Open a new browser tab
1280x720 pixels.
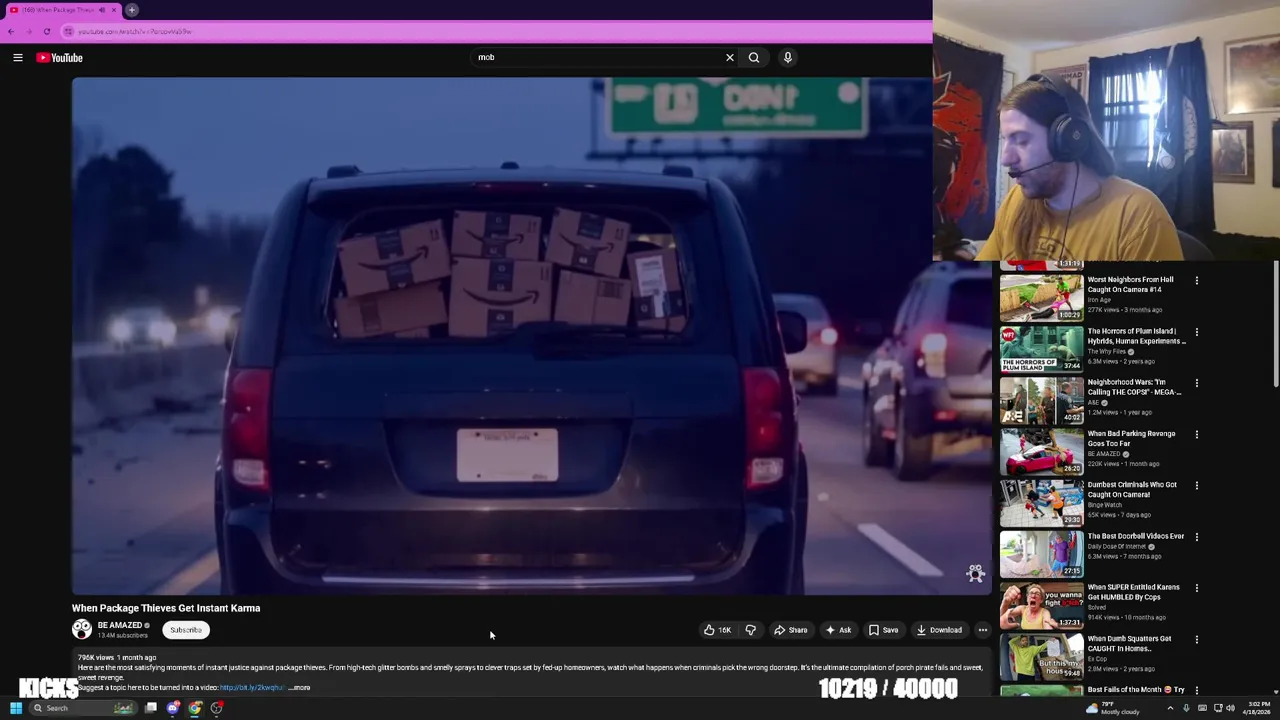(x=132, y=10)
